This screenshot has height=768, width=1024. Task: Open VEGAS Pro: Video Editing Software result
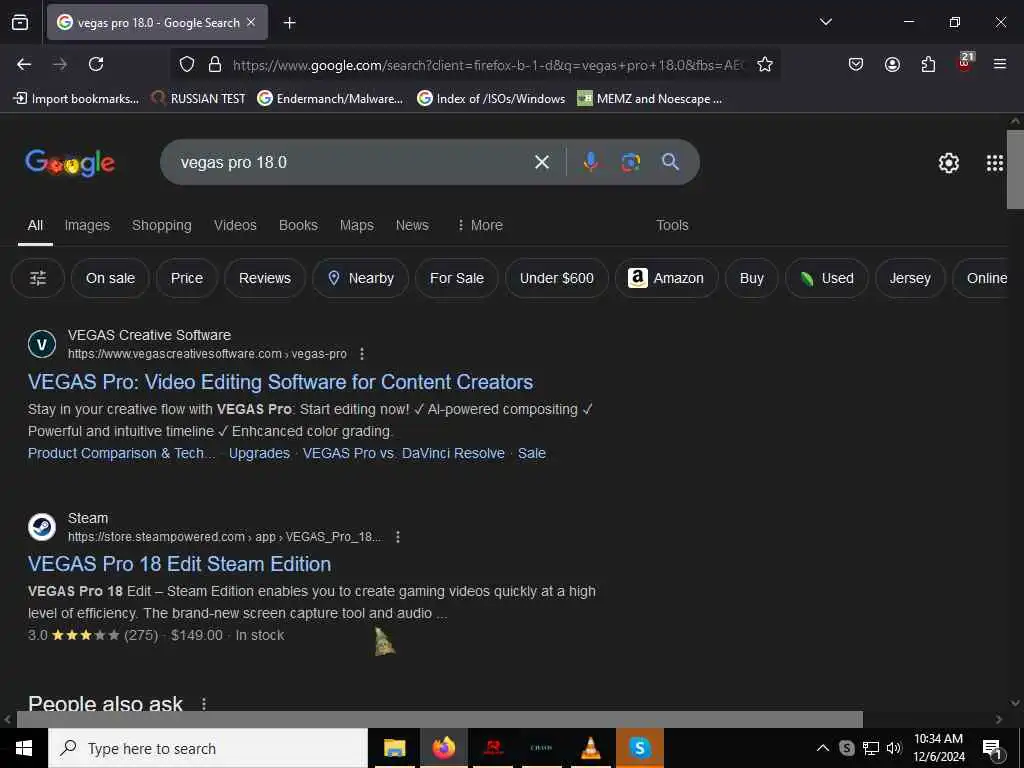tap(280, 382)
